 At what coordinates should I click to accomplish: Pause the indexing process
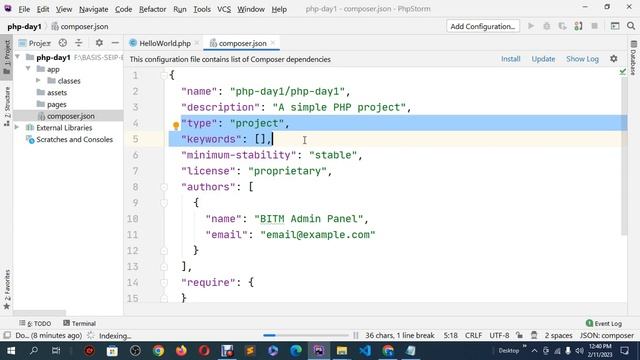click(x=356, y=335)
